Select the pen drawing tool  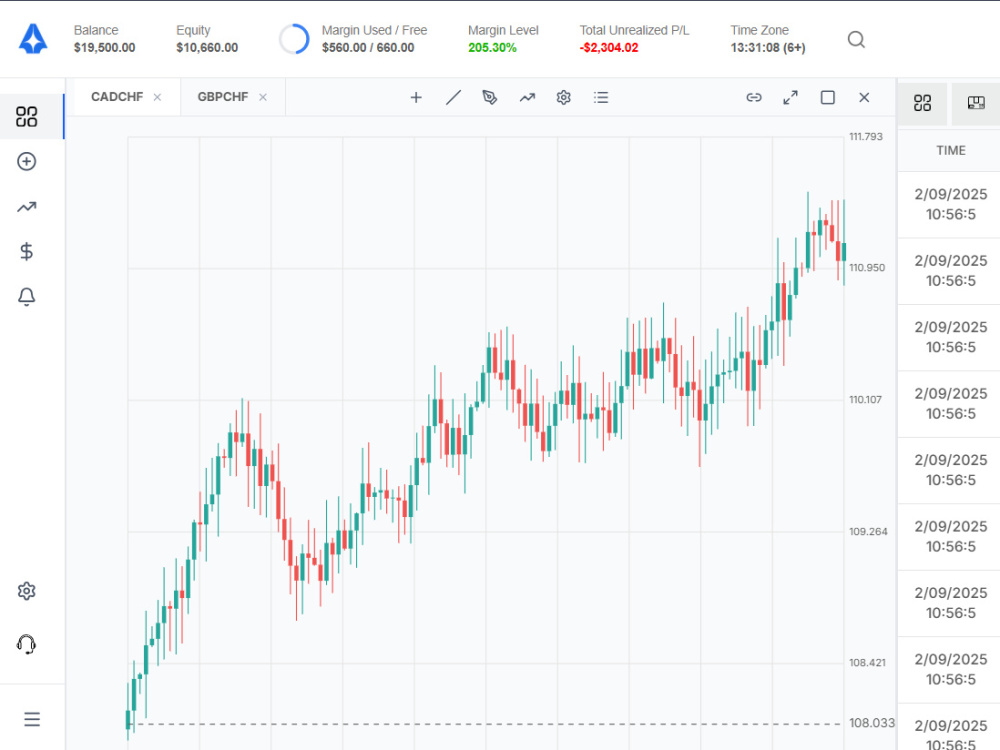pos(489,98)
